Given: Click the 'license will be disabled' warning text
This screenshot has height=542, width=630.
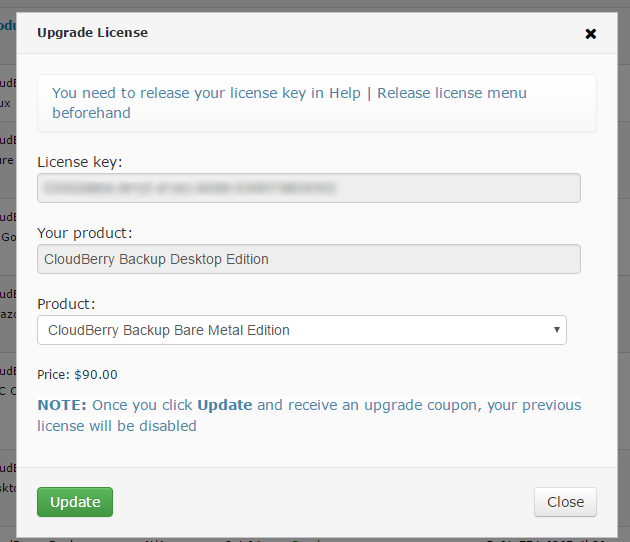Looking at the screenshot, I should click(x=117, y=426).
